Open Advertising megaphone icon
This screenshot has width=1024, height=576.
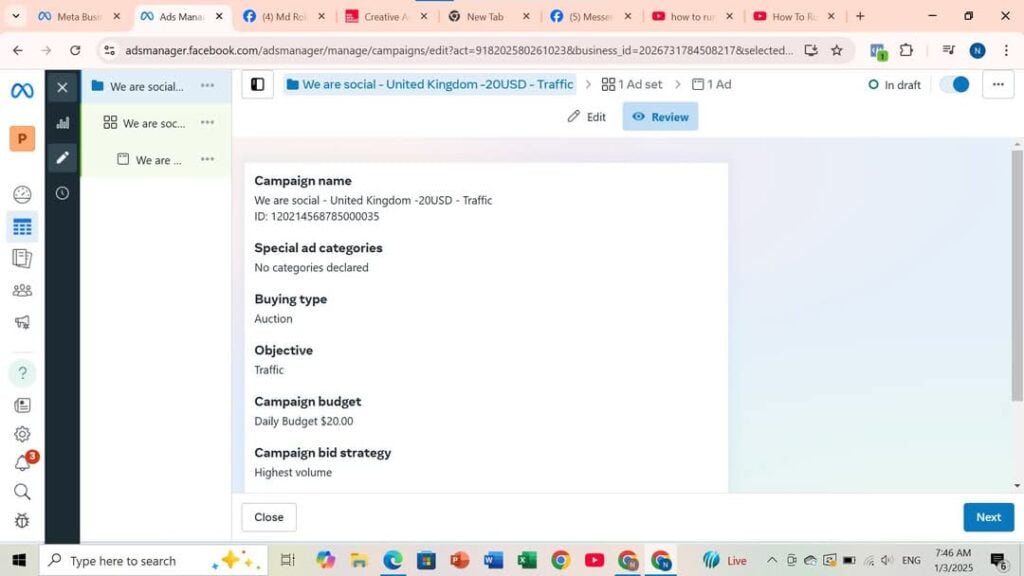coord(22,322)
